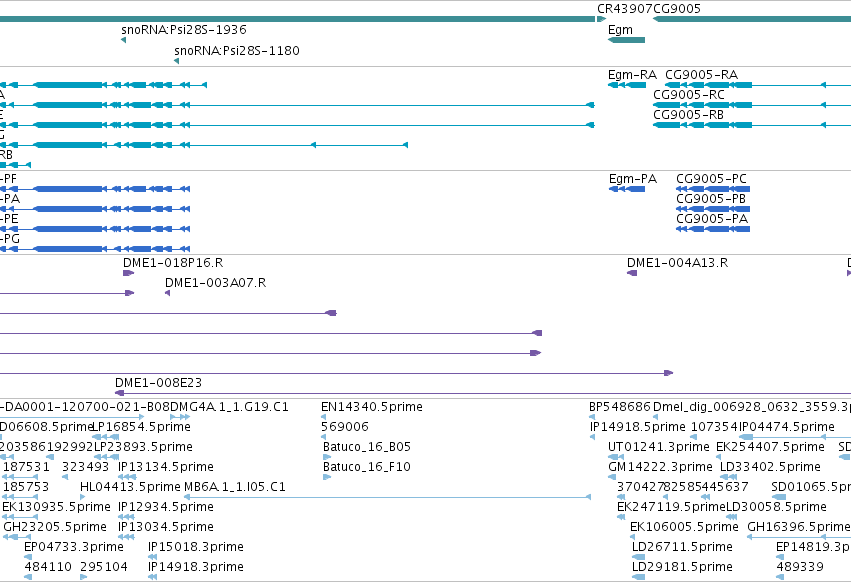Select the EK130935.5prime label
Viewport: 851px width, 582px height.
(x=56, y=507)
